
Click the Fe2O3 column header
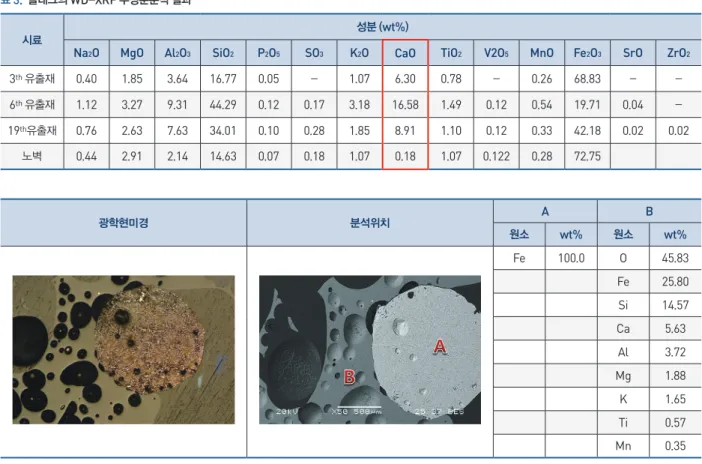point(587,53)
